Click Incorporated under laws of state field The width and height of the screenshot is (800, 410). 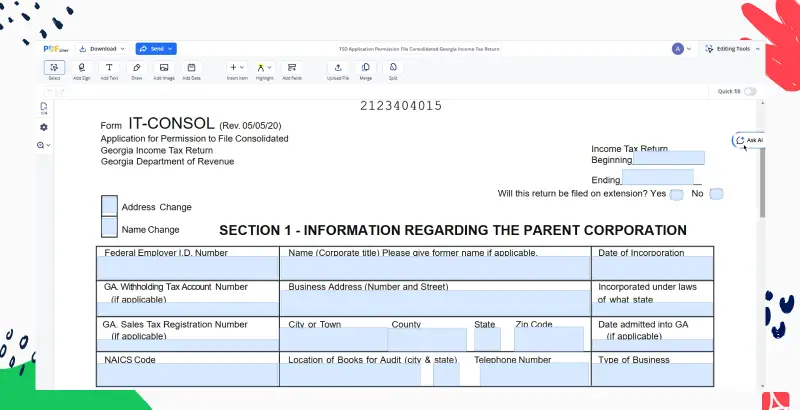click(653, 309)
